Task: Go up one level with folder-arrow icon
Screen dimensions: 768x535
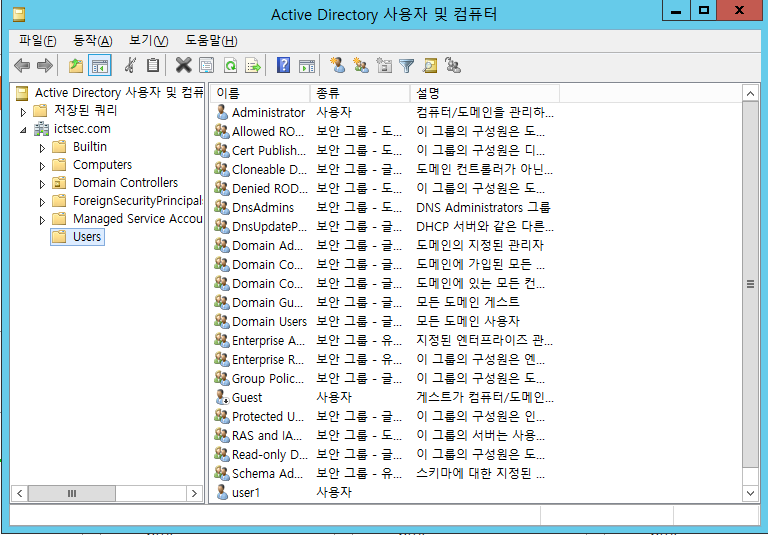Action: [76, 65]
